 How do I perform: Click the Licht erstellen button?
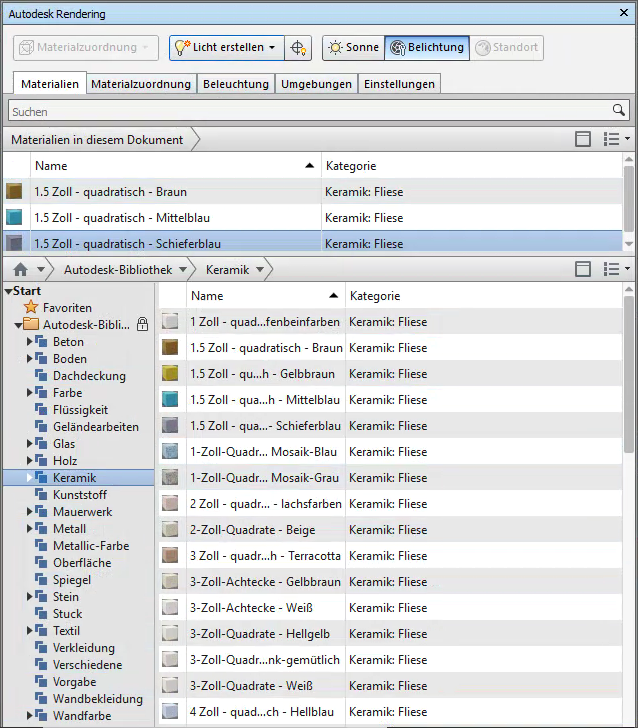[227, 48]
